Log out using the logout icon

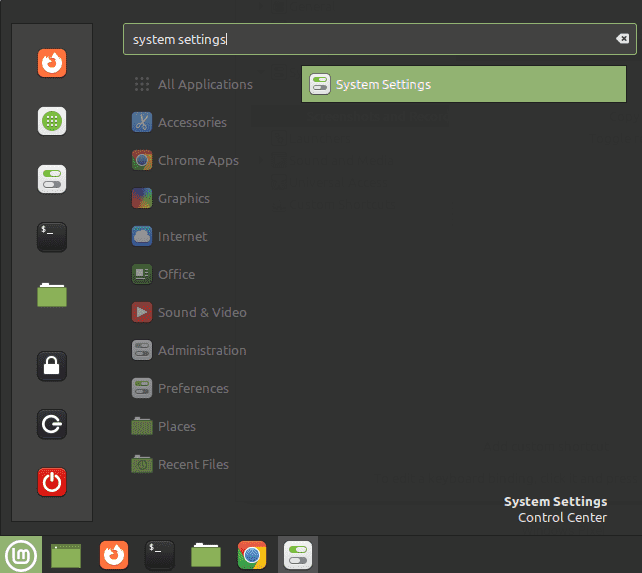pos(52,424)
